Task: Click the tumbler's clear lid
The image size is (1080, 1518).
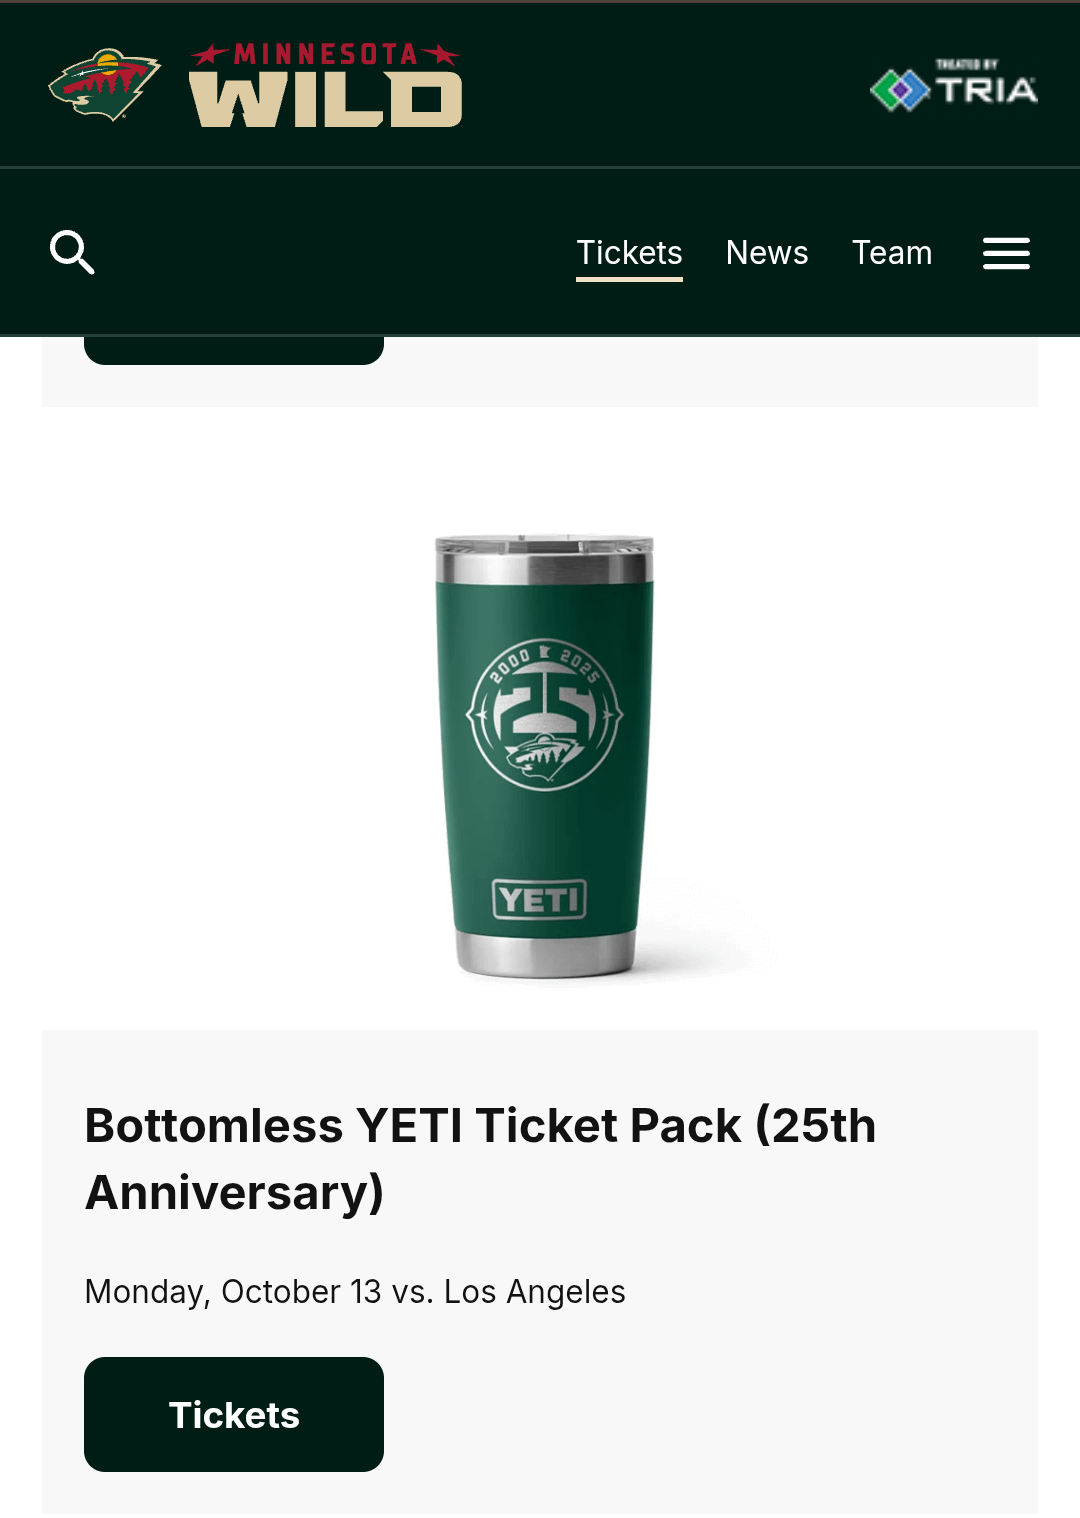Action: 544,545
